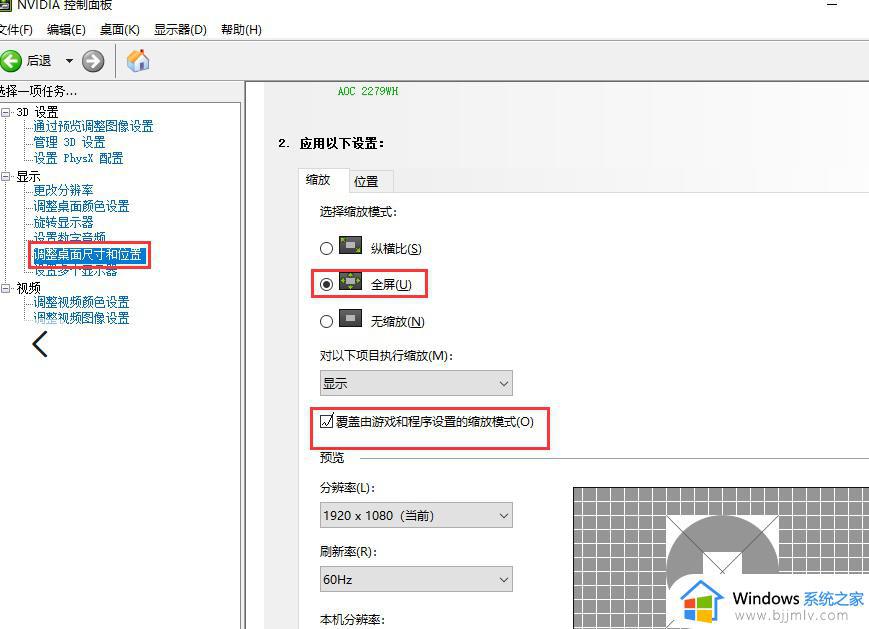Open the 帮助(H) menu
This screenshot has width=869, height=629.
pos(241,30)
